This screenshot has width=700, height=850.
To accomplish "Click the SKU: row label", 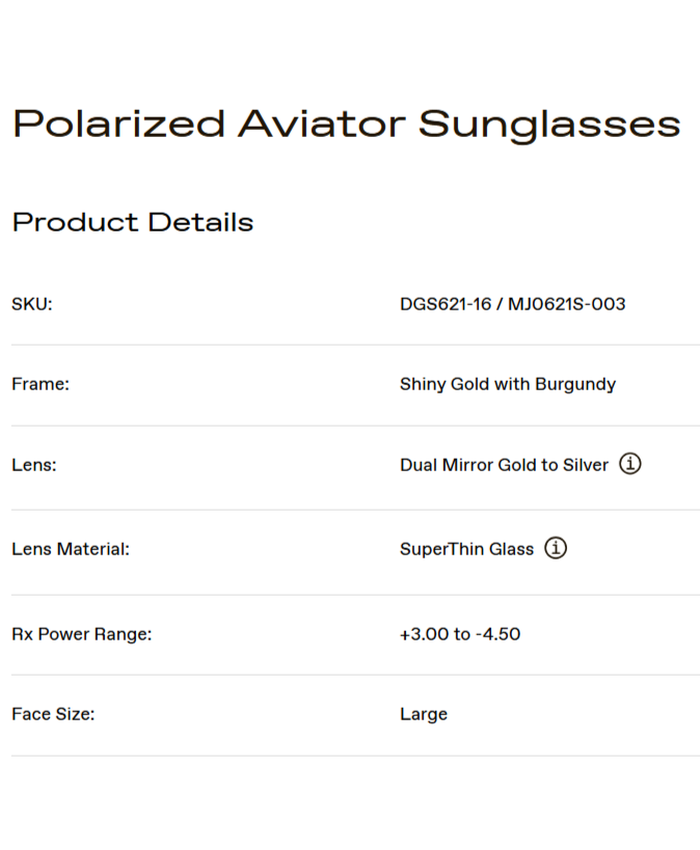I will tap(32, 304).
